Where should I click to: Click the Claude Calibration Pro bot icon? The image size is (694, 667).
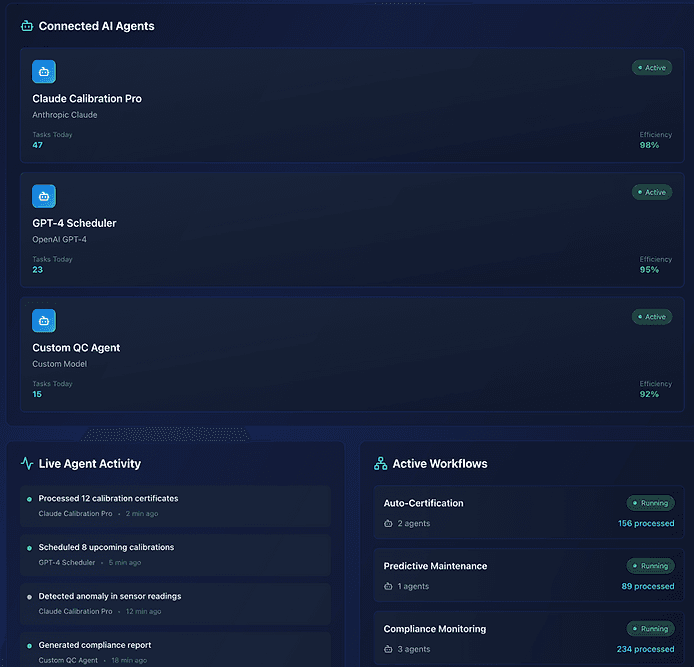tap(44, 72)
